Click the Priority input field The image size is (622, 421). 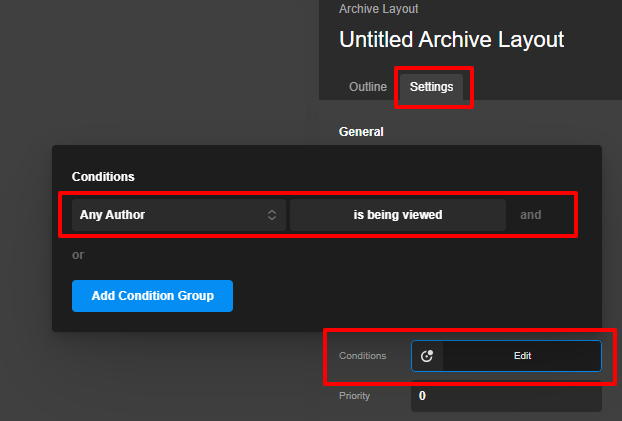(x=506, y=396)
